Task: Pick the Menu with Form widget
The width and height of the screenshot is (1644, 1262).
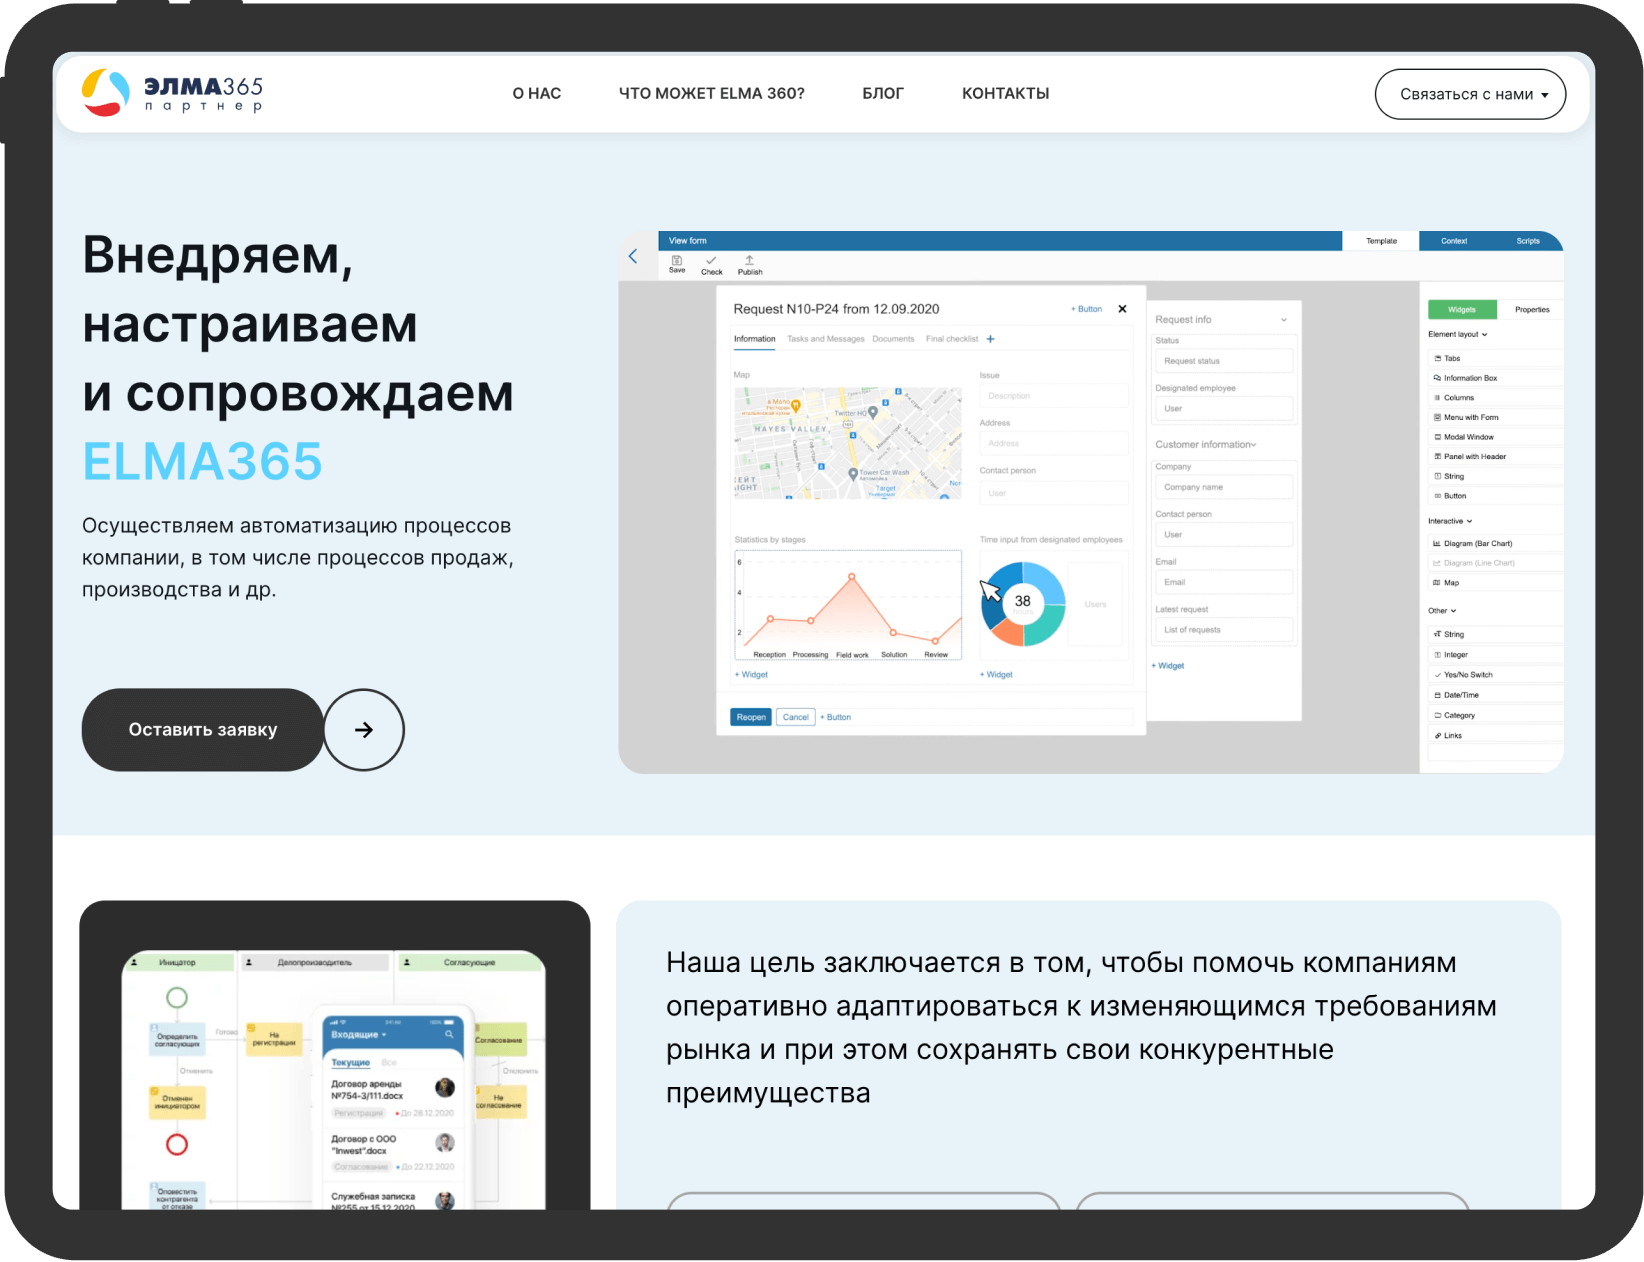Action: tap(1496, 418)
